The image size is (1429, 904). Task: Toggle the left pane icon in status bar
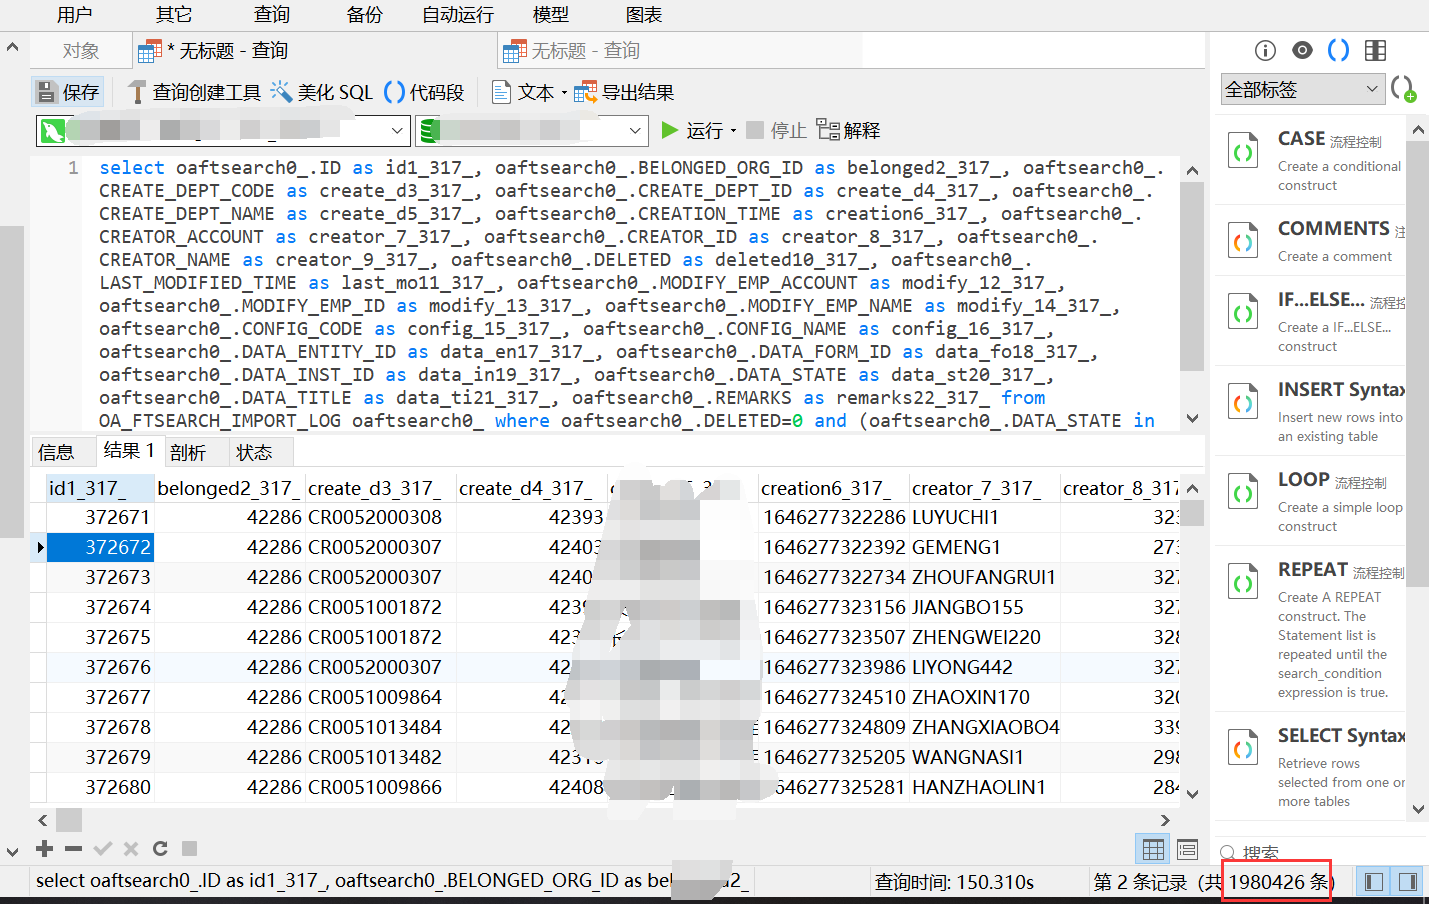coord(1374,881)
